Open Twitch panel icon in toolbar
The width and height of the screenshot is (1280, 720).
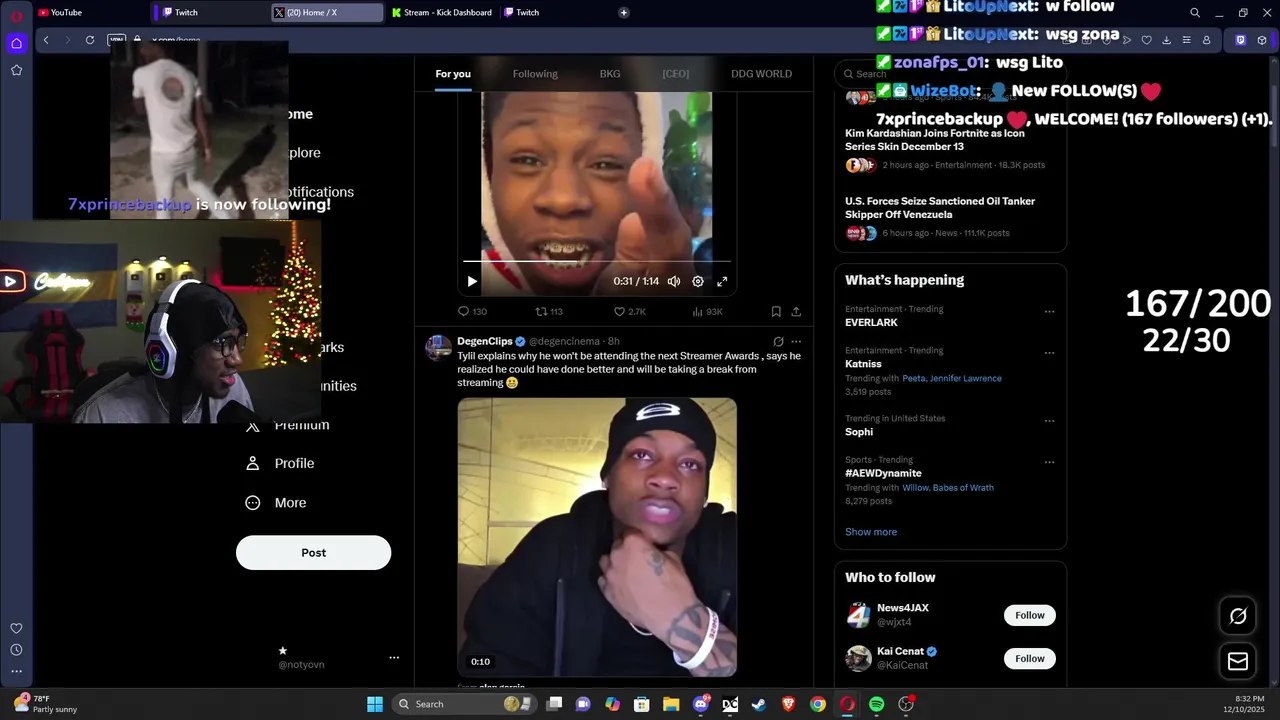coord(1241,40)
